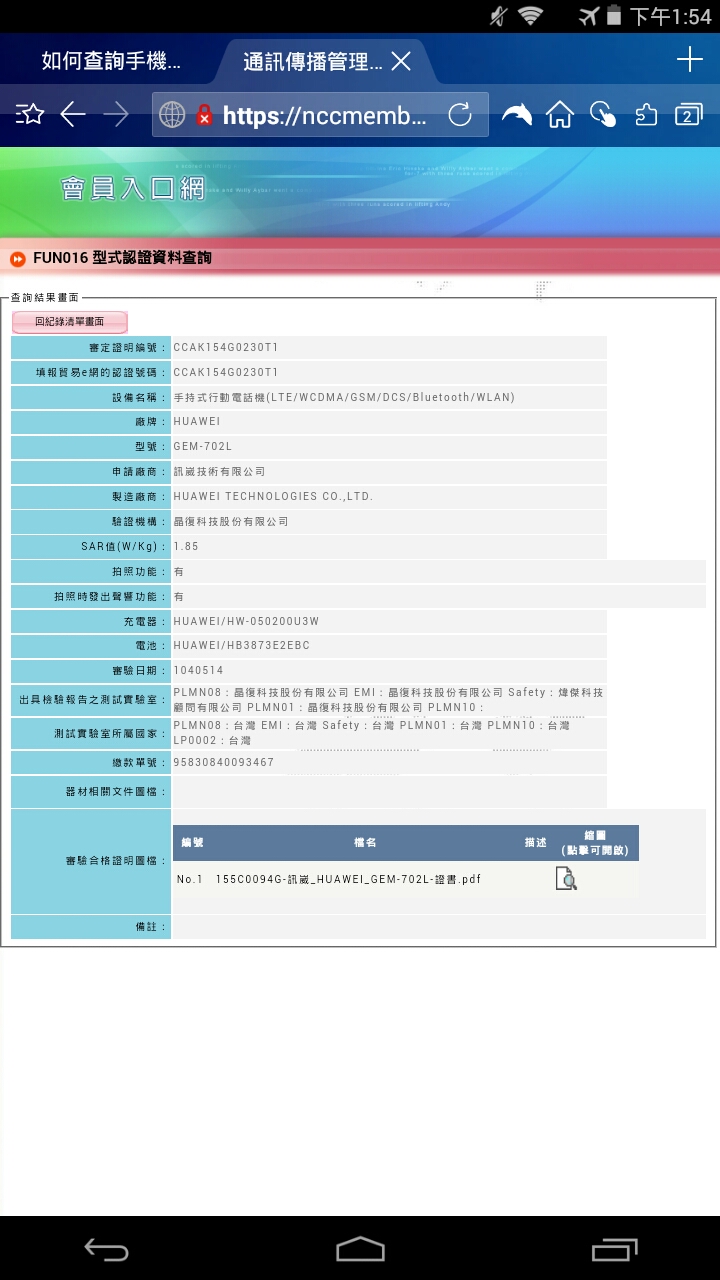Go back with the browser back arrow

[x=73, y=115]
